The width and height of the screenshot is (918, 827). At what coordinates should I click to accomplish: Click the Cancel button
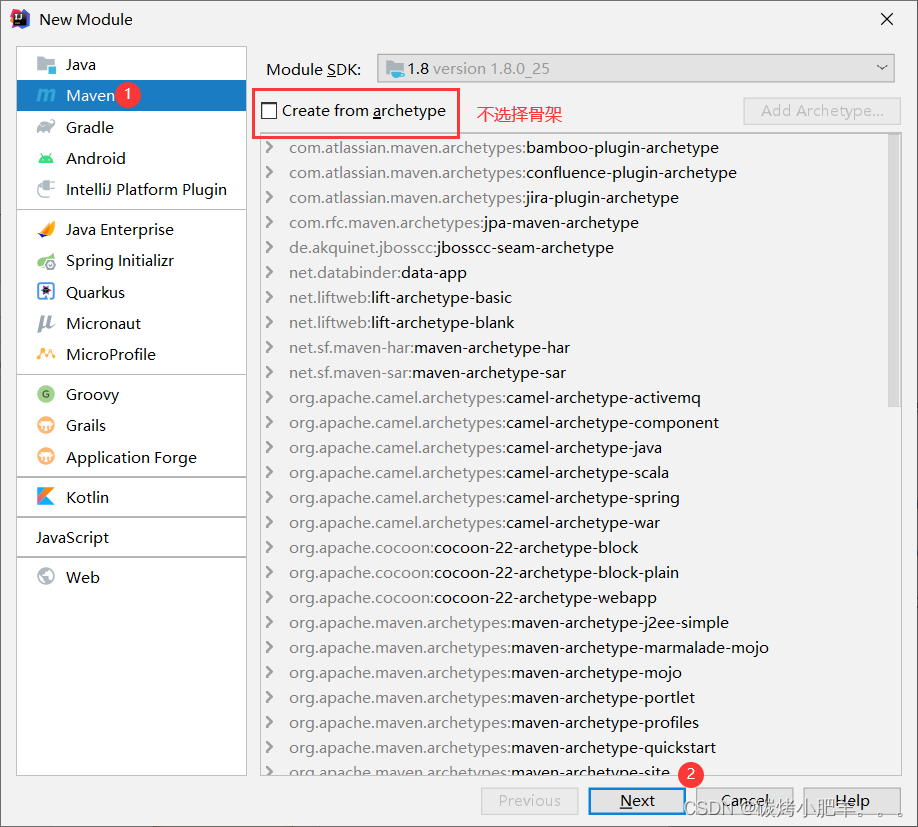click(745, 801)
